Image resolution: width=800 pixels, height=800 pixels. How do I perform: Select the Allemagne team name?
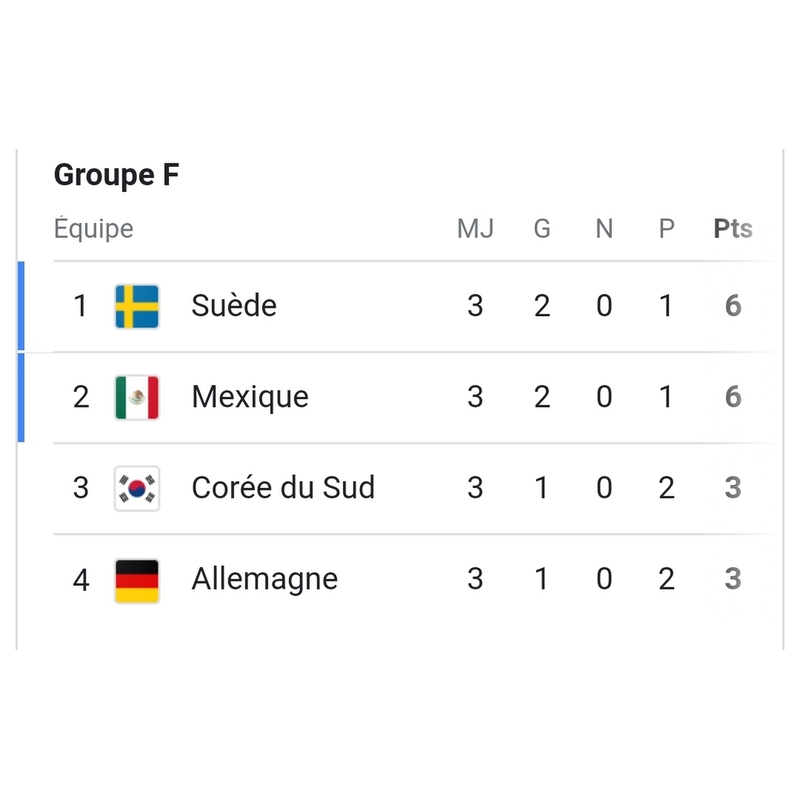click(264, 580)
